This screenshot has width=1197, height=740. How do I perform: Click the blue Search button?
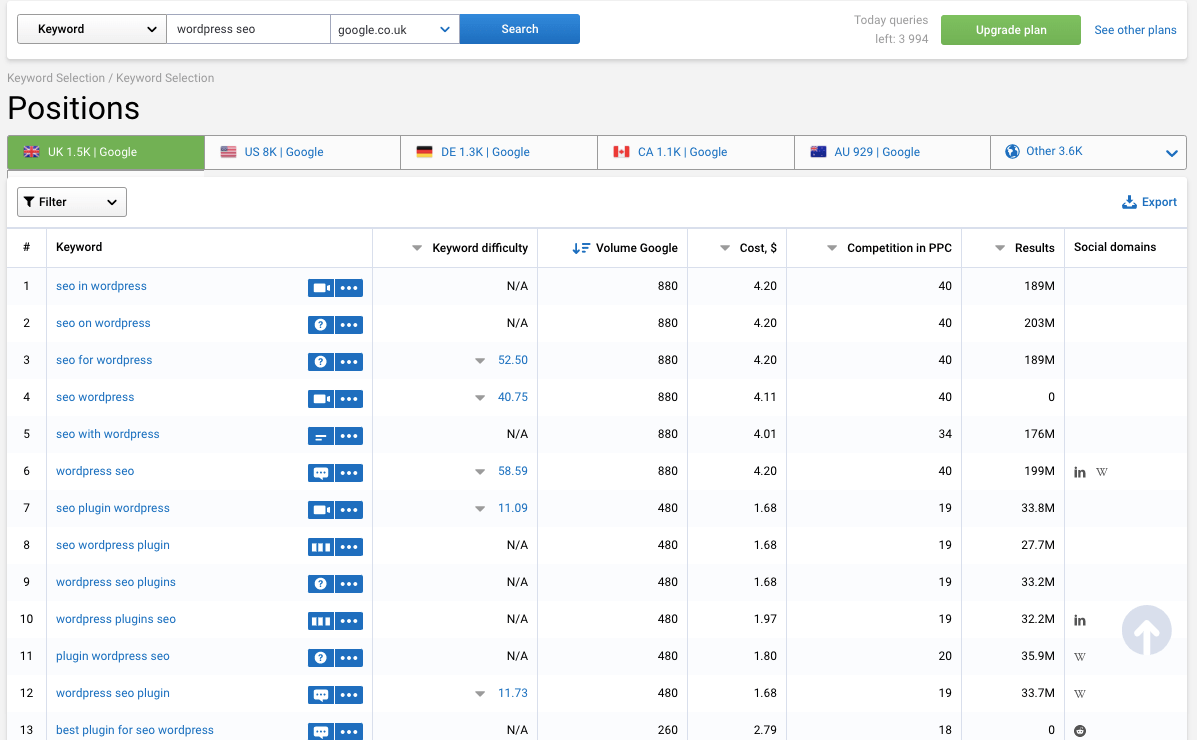(520, 29)
